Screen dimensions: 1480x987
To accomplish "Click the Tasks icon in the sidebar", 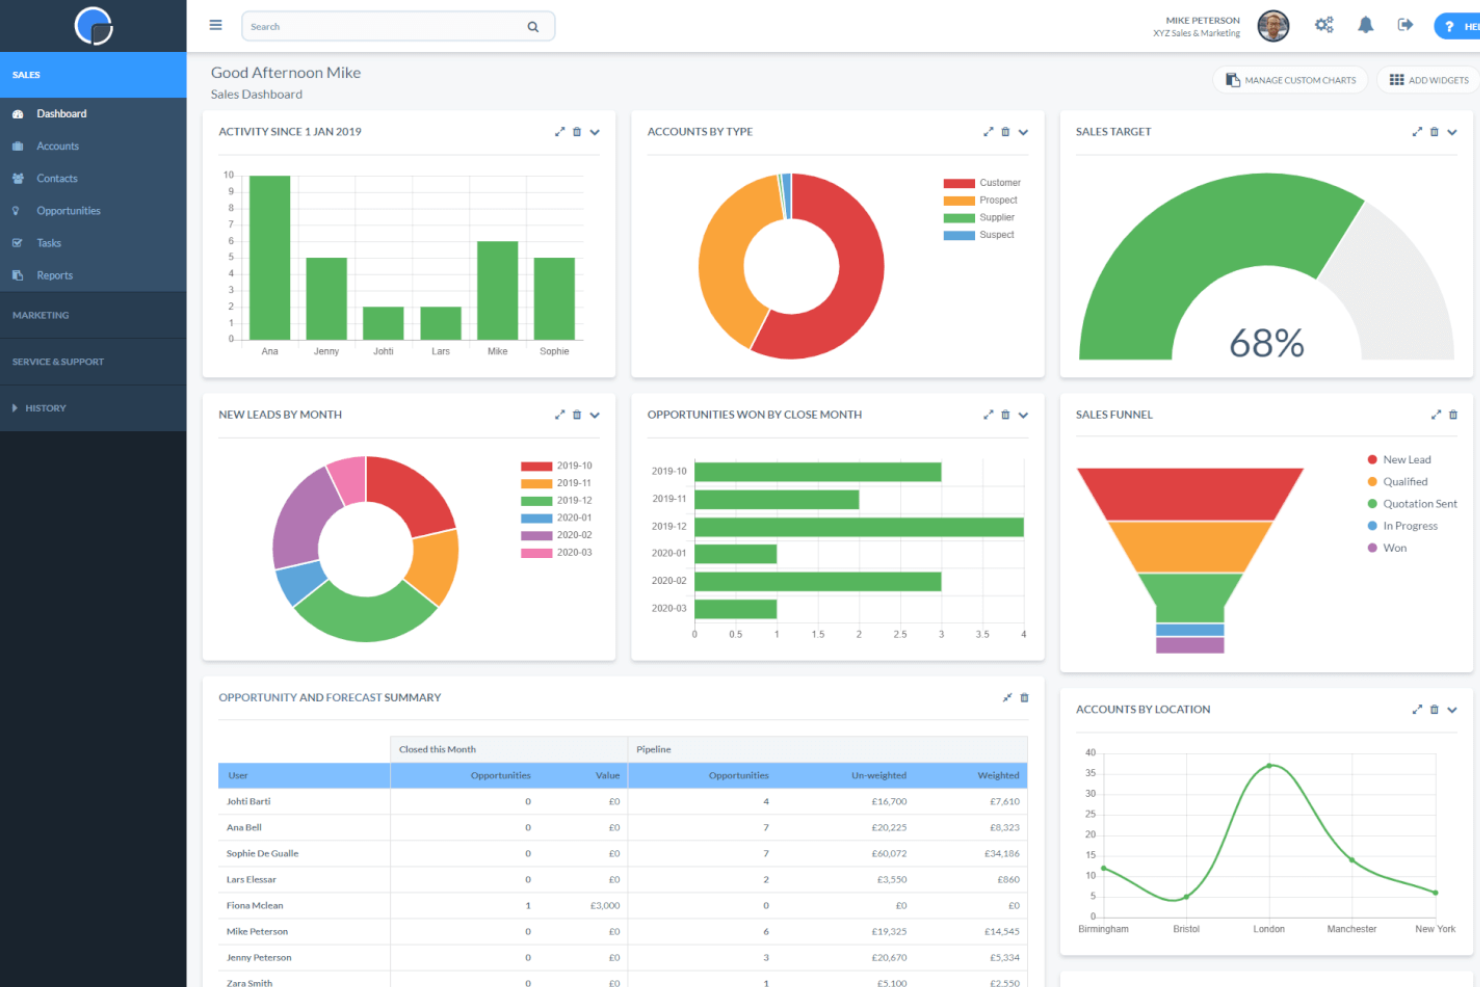I will 18,242.
